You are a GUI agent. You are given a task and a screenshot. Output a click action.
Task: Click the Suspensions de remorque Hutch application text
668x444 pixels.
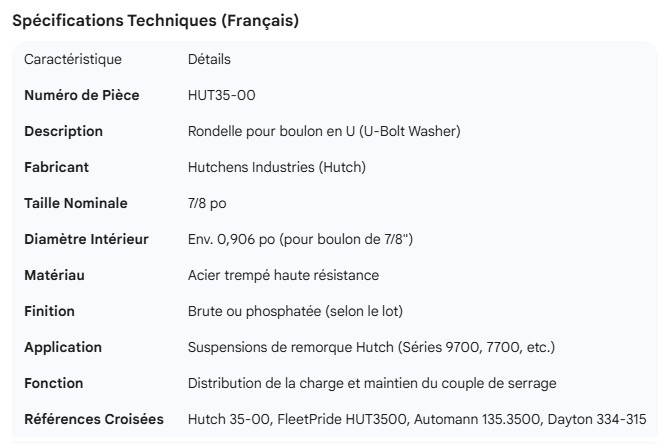pos(371,347)
